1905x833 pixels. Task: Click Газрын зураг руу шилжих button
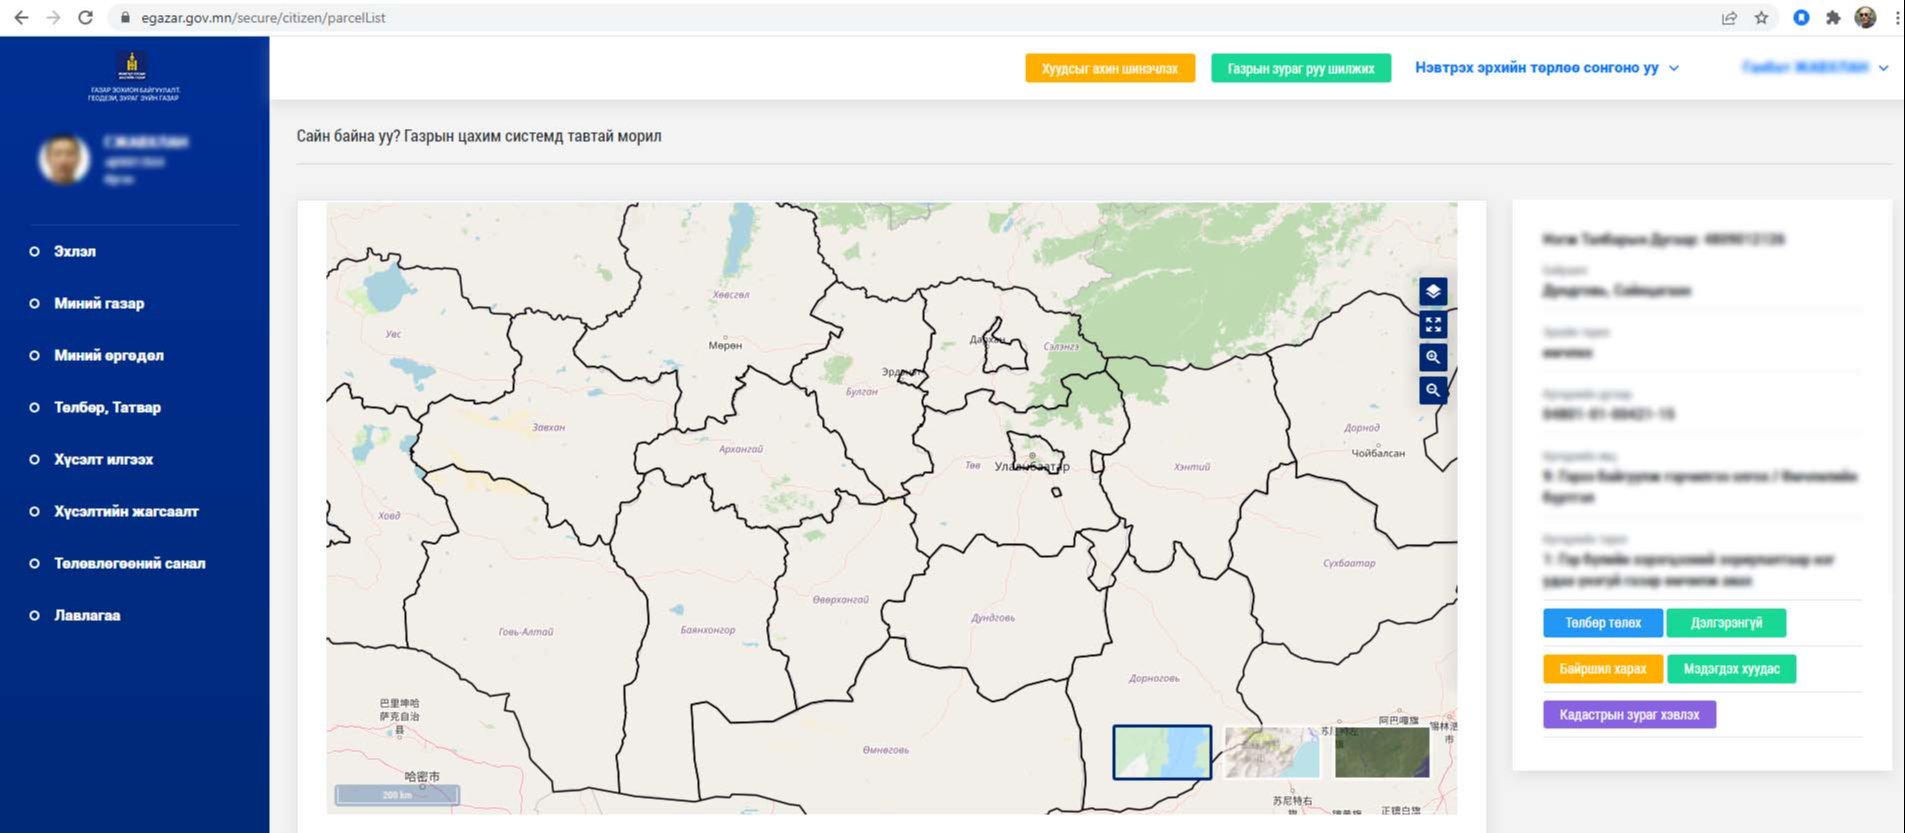pos(1301,68)
